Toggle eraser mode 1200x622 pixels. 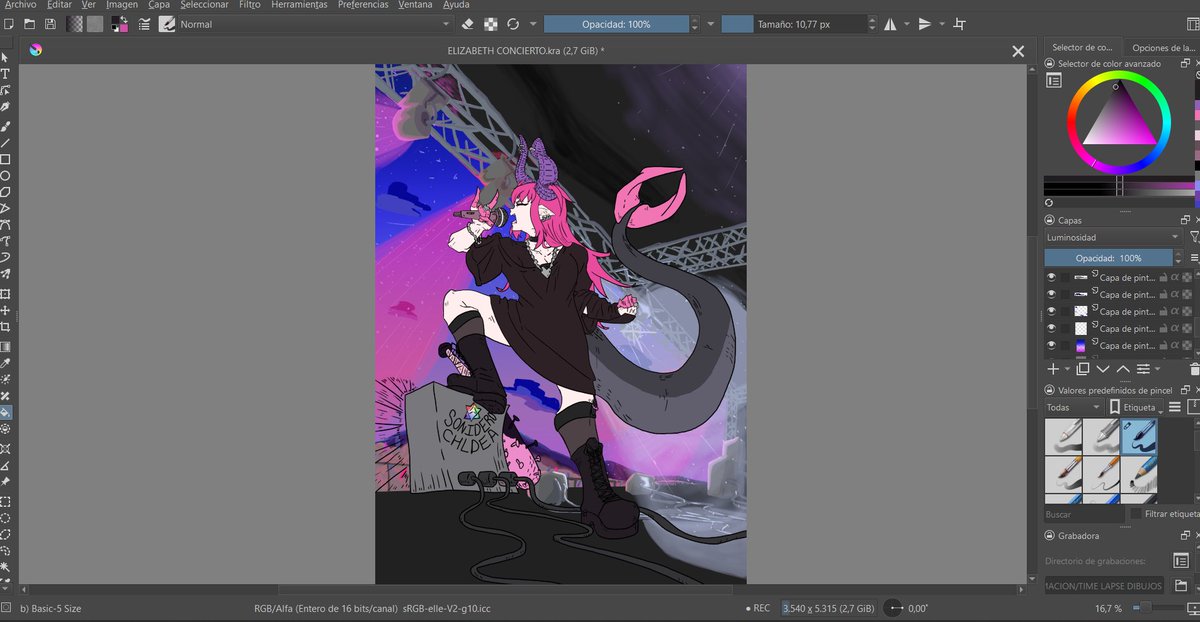470,24
